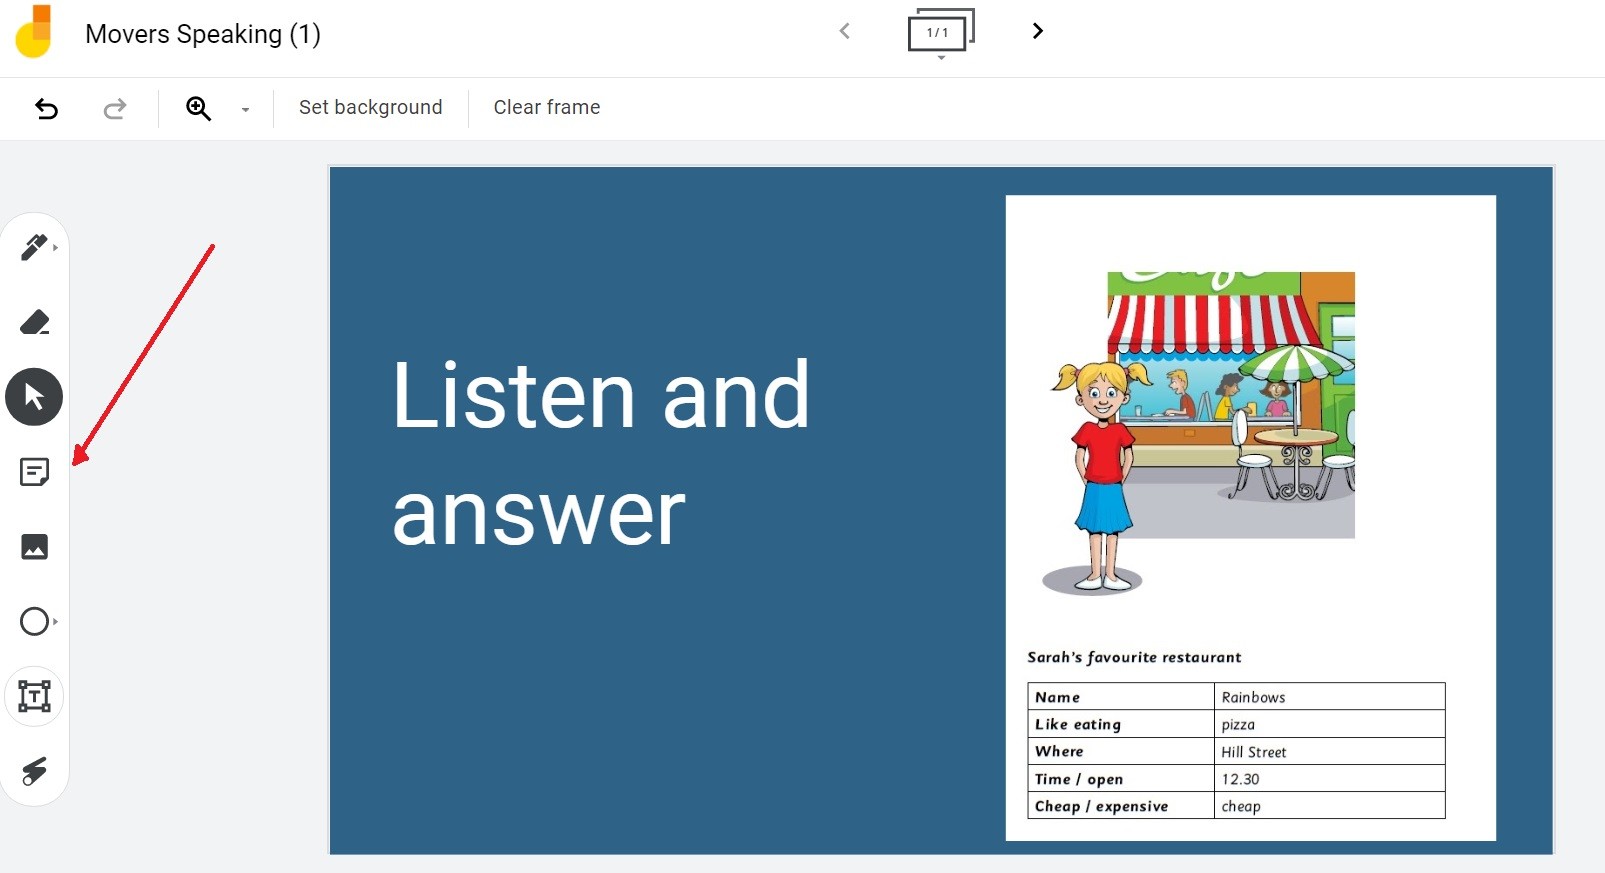
Task: Click the 'Rainbows' table cell
Action: click(x=1329, y=697)
